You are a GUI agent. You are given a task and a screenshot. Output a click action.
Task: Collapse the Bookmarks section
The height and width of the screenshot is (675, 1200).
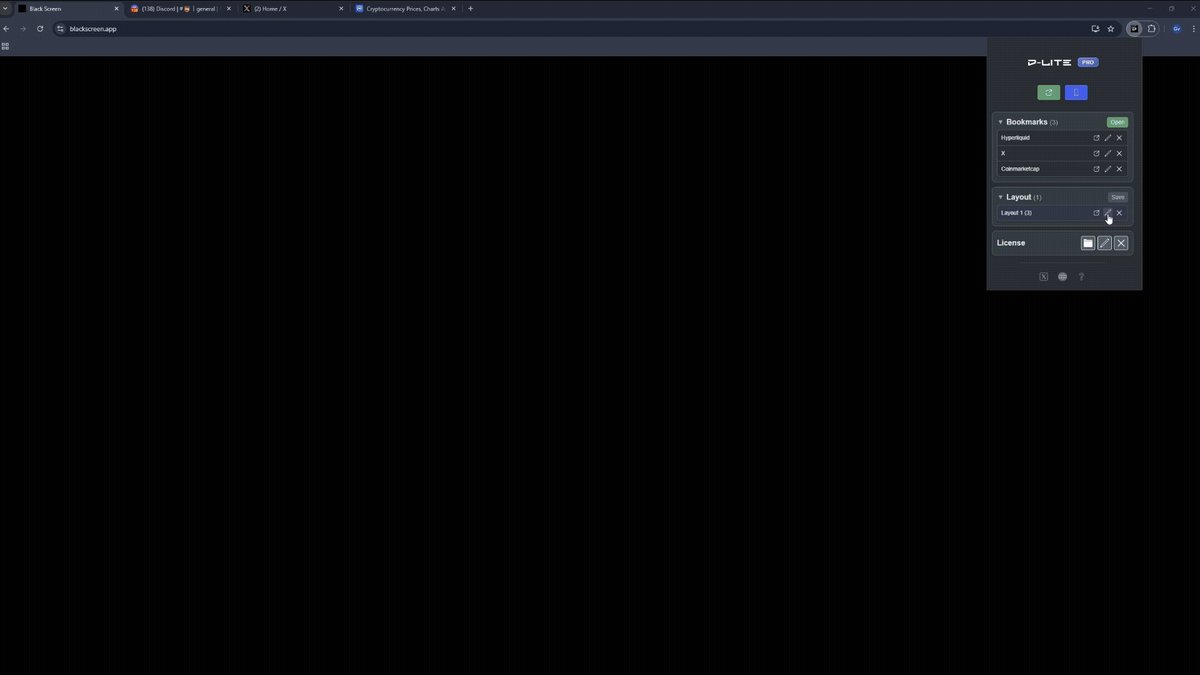tap(1000, 122)
